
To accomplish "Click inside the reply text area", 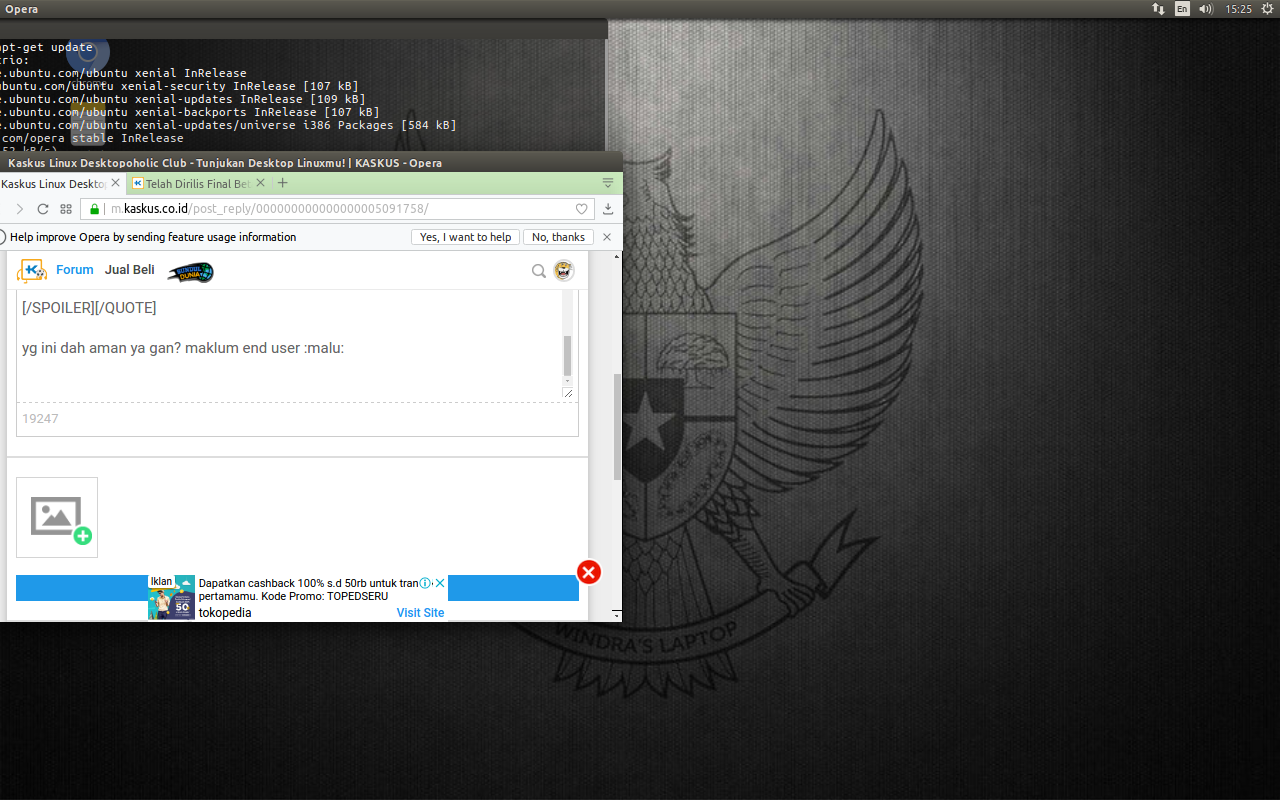I will [x=288, y=345].
